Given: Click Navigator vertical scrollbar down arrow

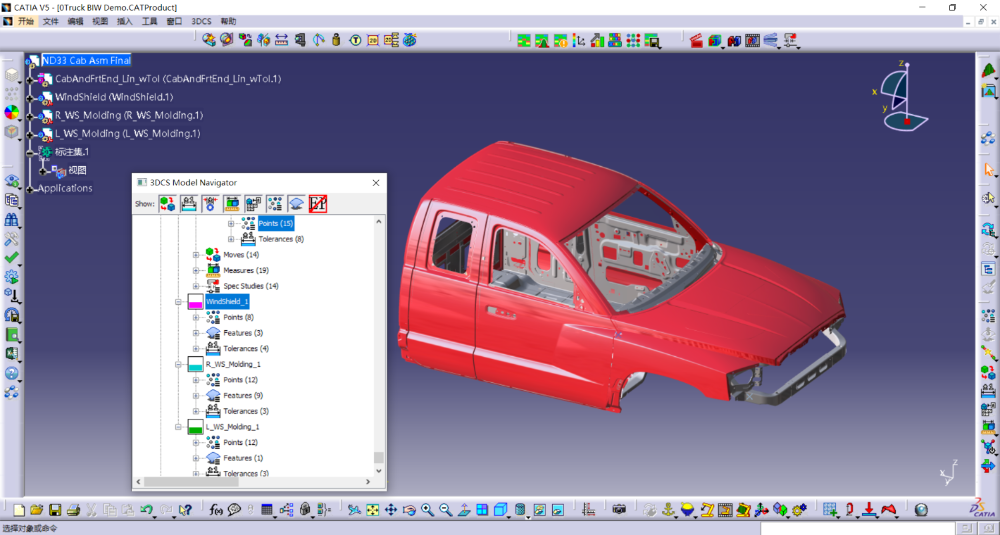Looking at the screenshot, I should tap(379, 471).
